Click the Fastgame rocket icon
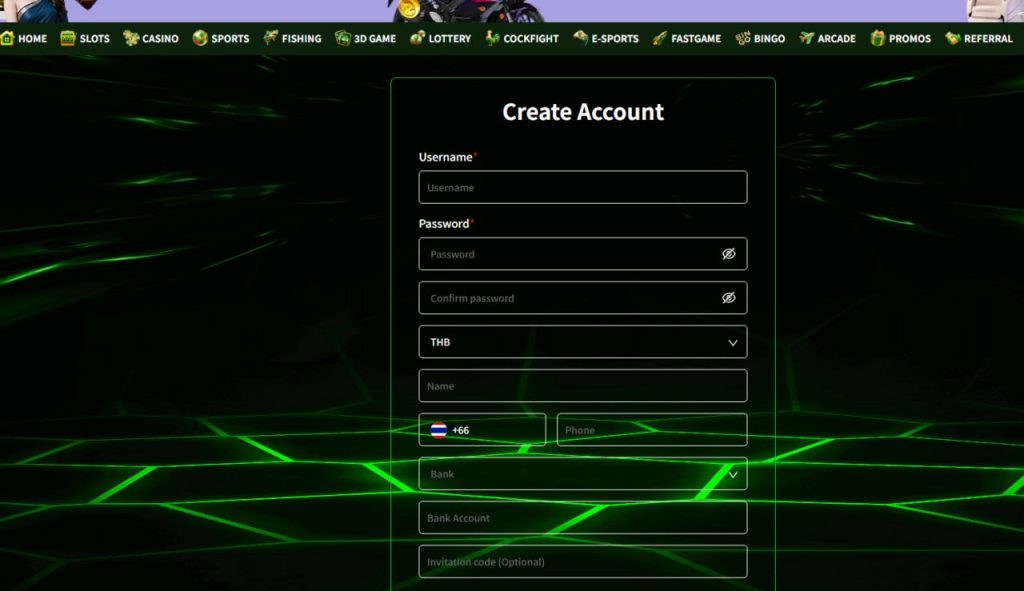This screenshot has height=591, width=1024. (x=659, y=39)
